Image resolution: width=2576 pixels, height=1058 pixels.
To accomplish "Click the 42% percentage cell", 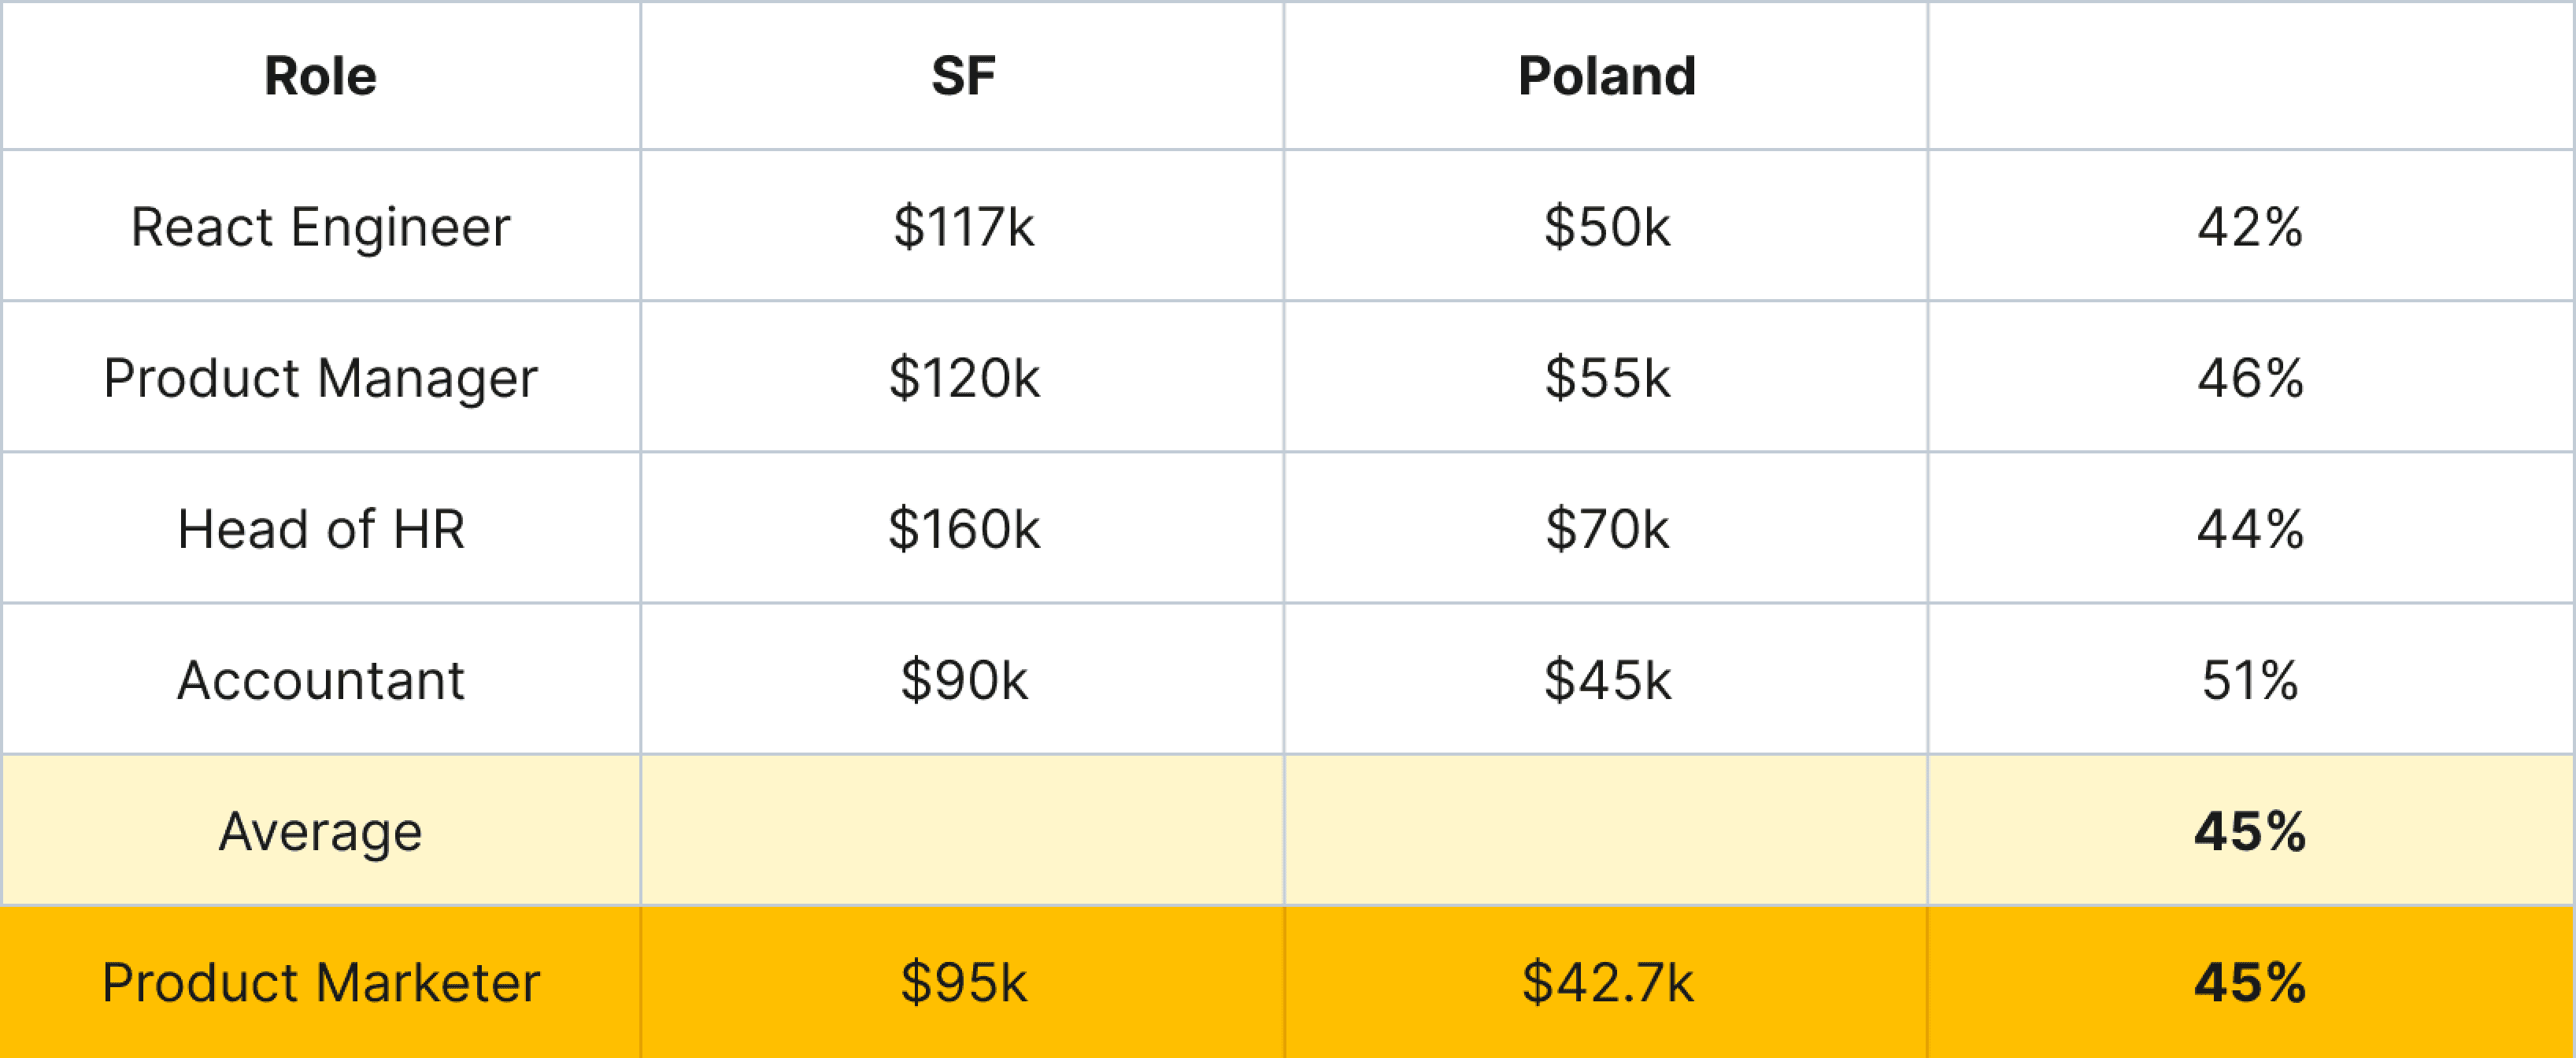I will coord(2250,226).
